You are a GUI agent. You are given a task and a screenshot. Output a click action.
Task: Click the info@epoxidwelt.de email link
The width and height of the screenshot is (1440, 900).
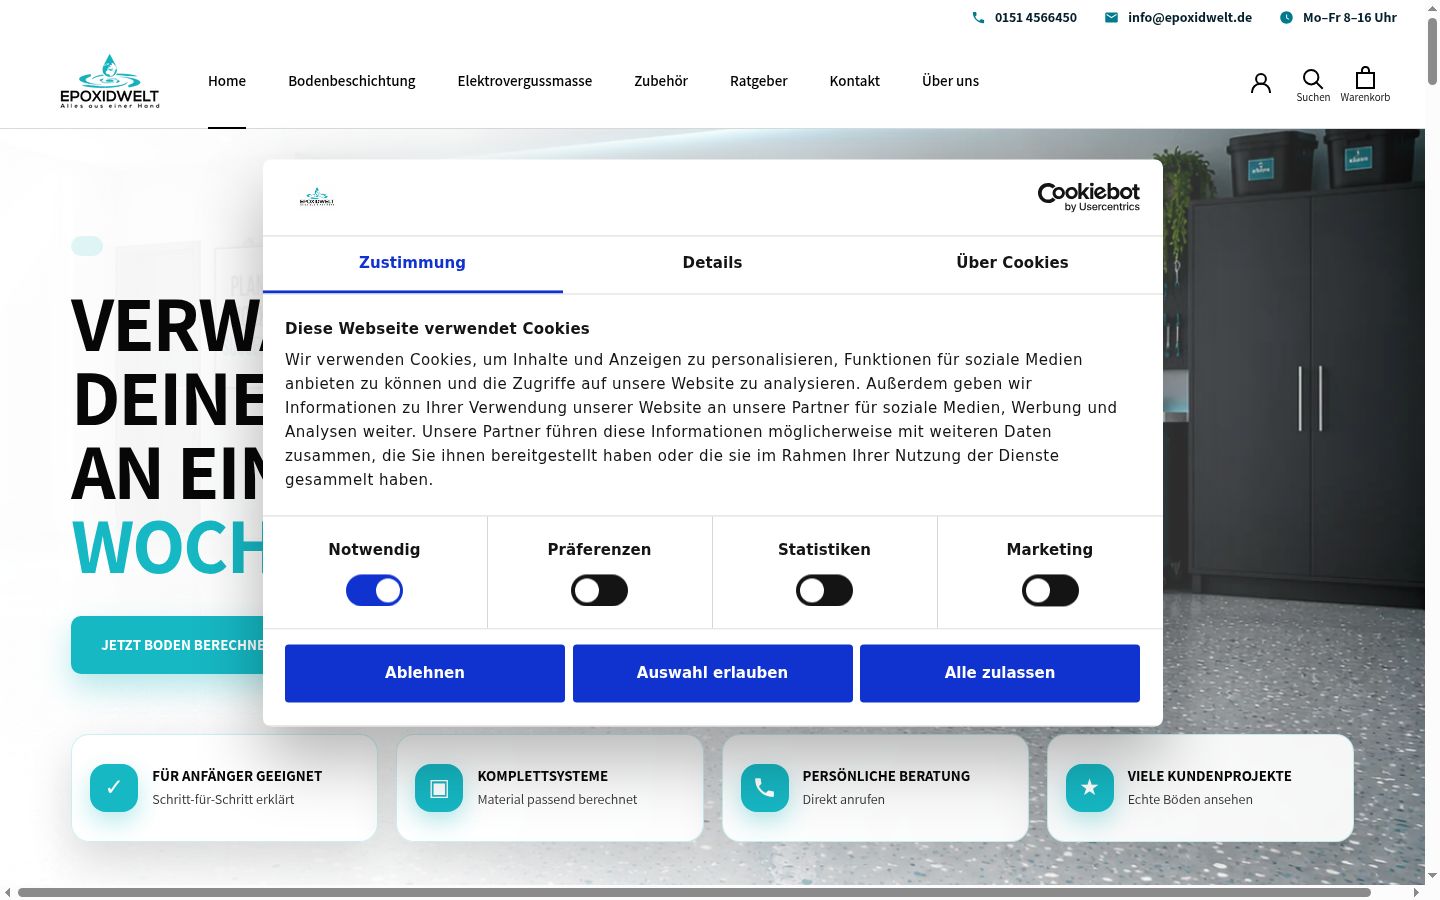[x=1190, y=17]
